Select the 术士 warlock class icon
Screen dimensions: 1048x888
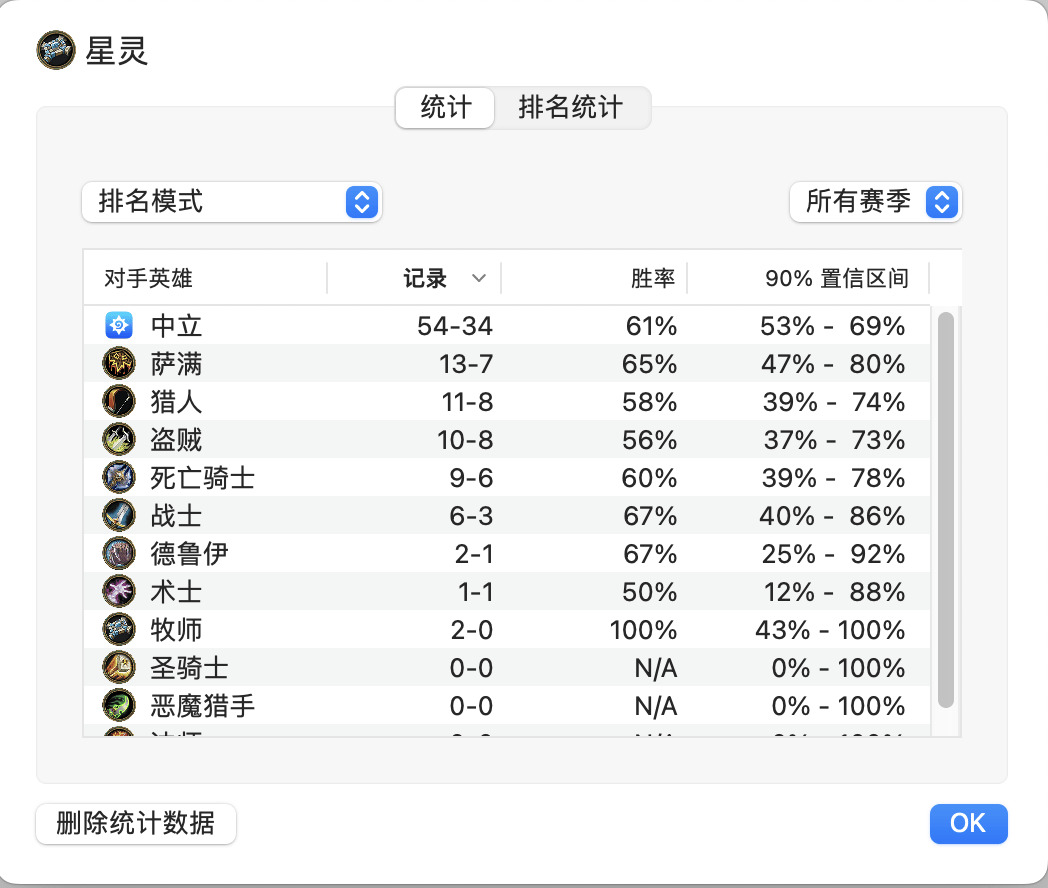[119, 592]
